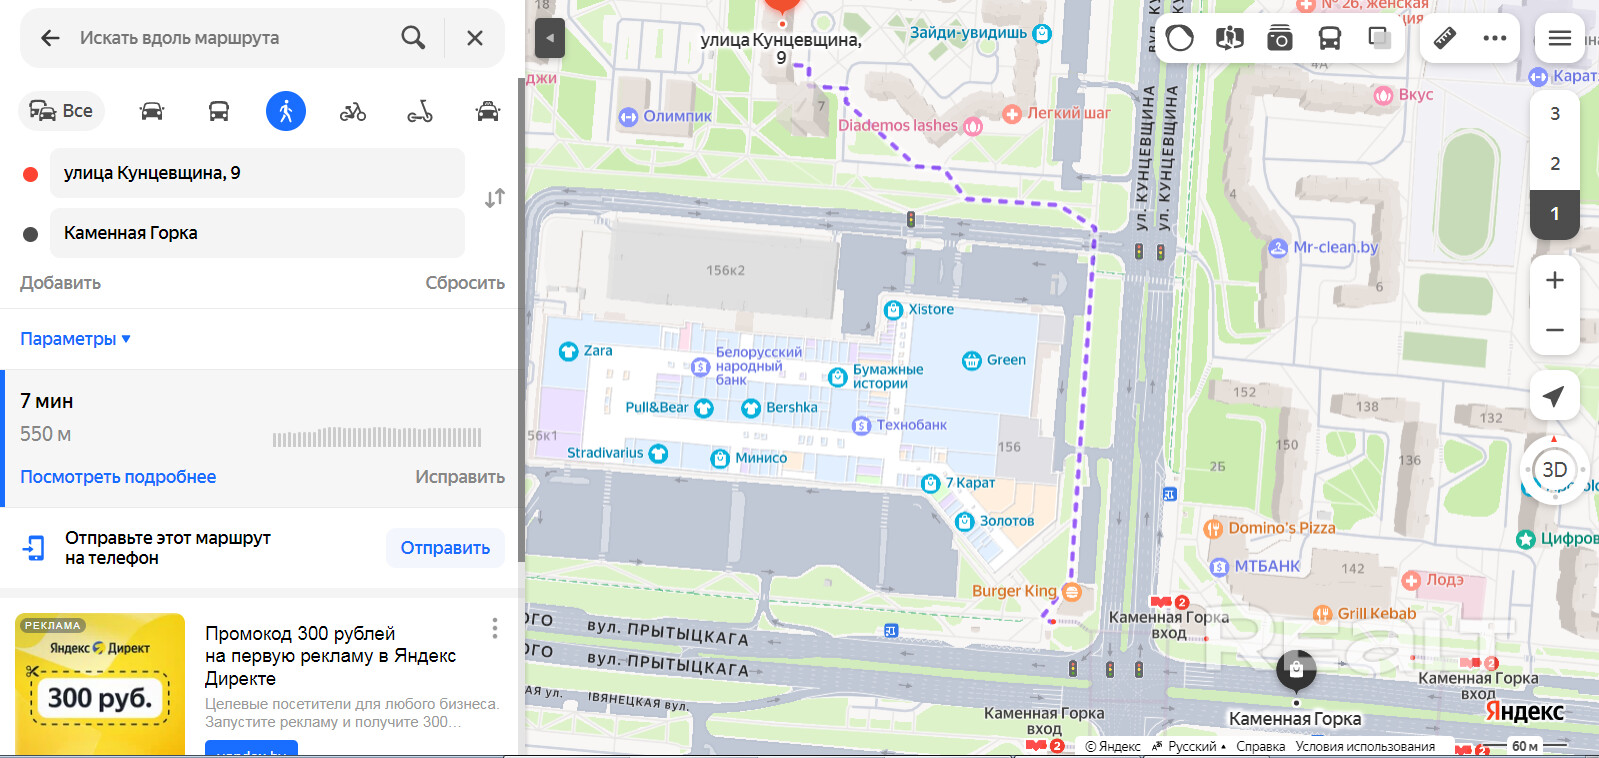Select the 'Все' transport mode
Image resolution: width=1599 pixels, height=758 pixels.
61,111
